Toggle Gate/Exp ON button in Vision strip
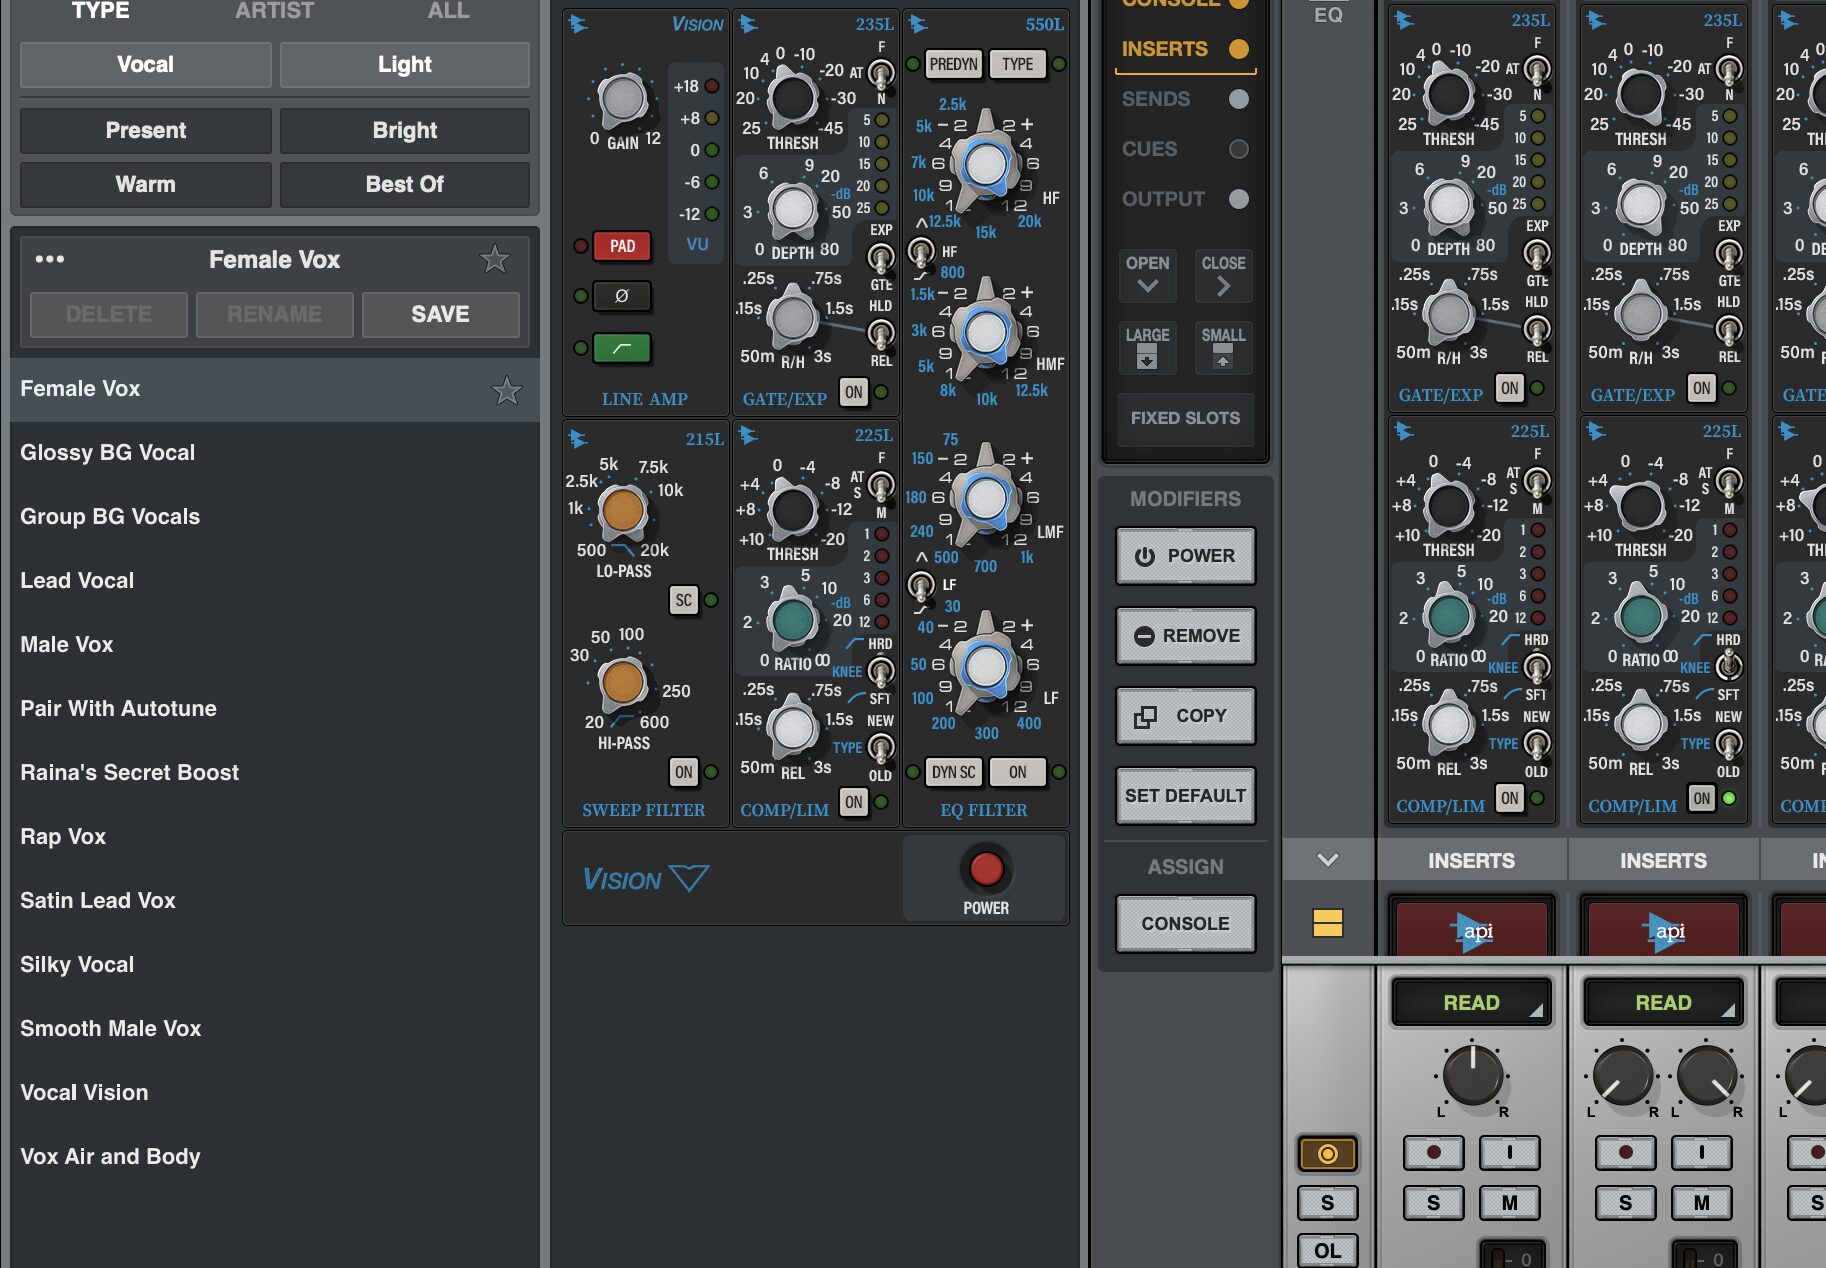This screenshot has height=1268, width=1826. tap(853, 392)
